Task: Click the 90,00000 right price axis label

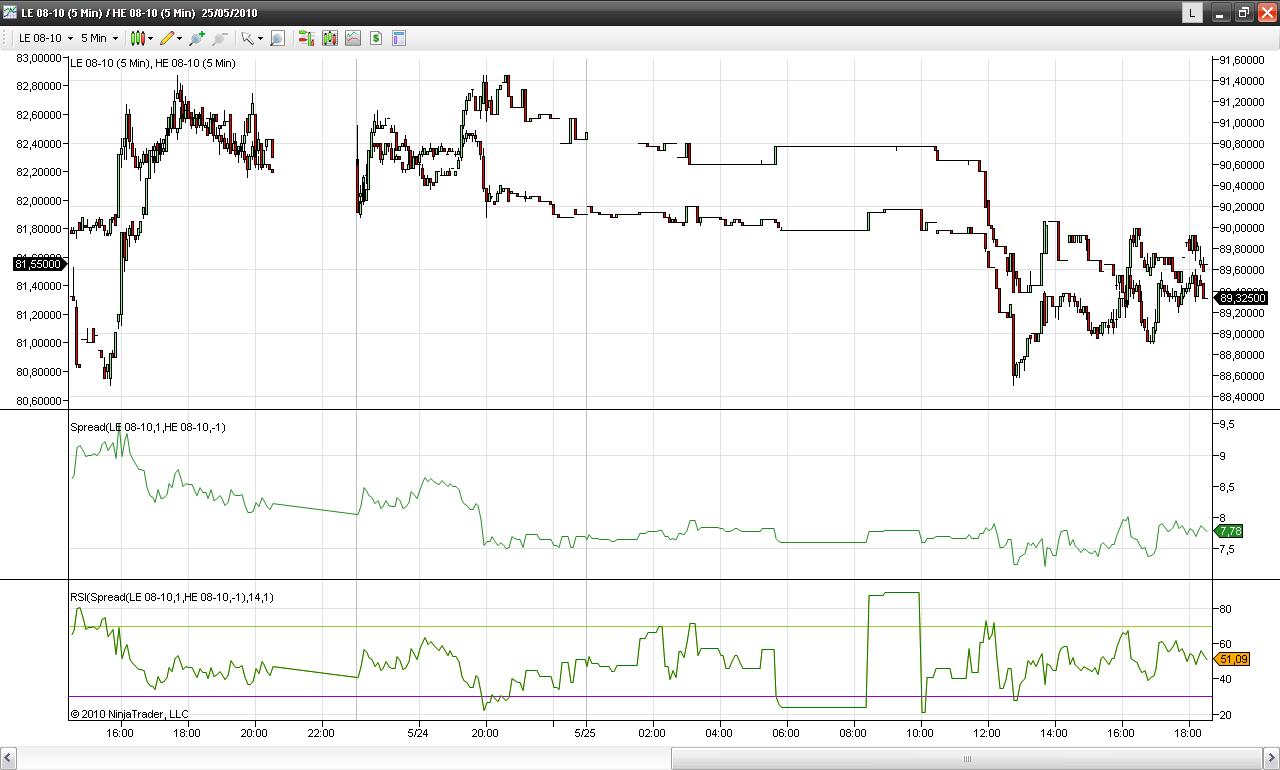Action: pyautogui.click(x=1241, y=228)
